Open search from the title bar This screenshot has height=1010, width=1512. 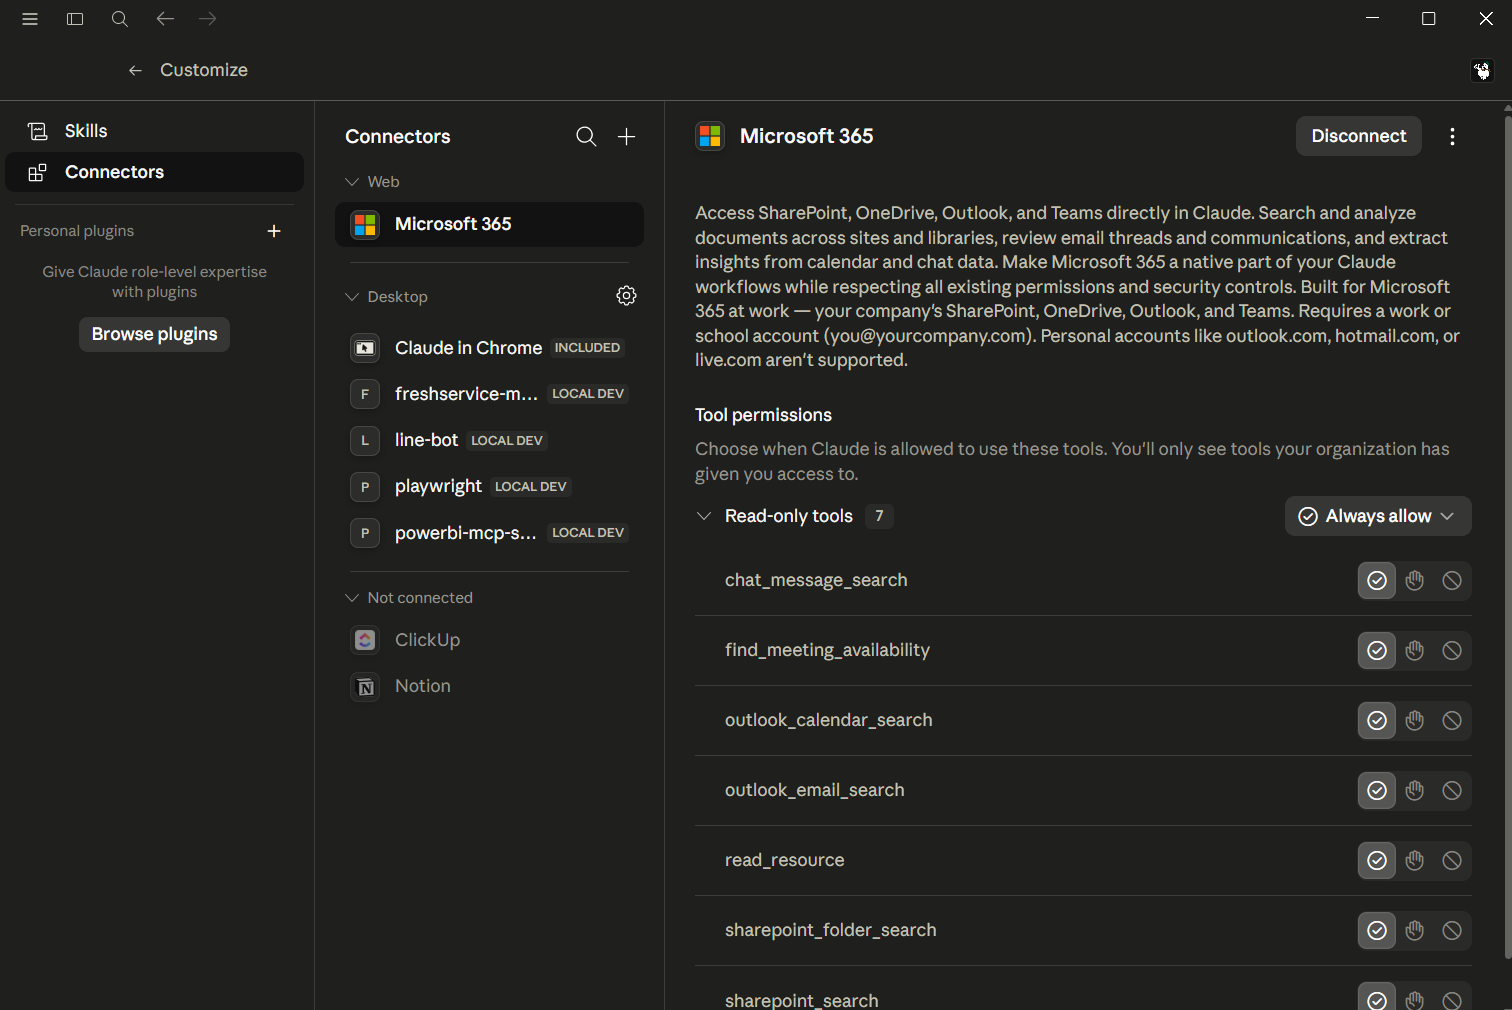point(120,19)
